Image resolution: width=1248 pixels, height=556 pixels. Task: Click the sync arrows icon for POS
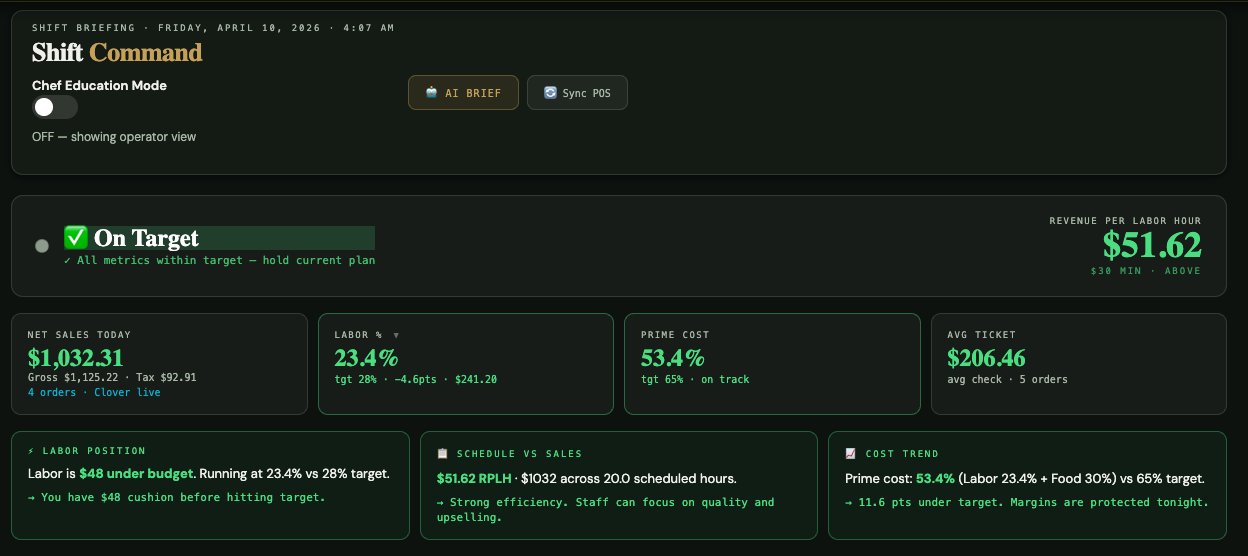549,93
